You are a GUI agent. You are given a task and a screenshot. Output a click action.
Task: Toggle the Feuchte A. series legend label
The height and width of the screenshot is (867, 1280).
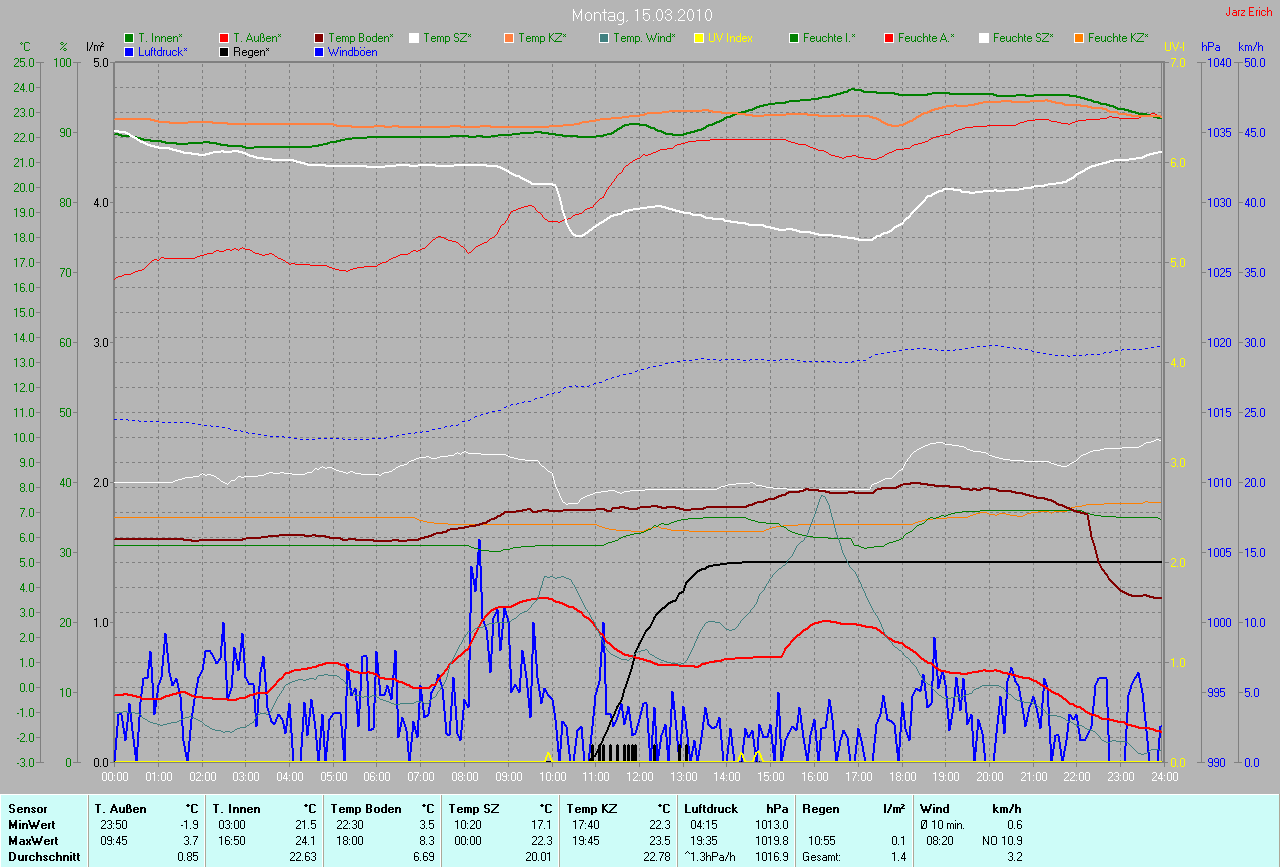click(925, 38)
